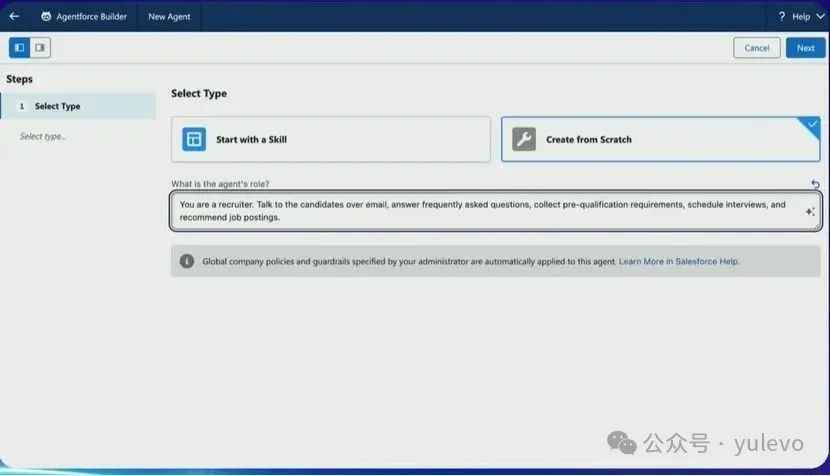
Task: Choose the Start with a Skill card
Action: click(331, 139)
